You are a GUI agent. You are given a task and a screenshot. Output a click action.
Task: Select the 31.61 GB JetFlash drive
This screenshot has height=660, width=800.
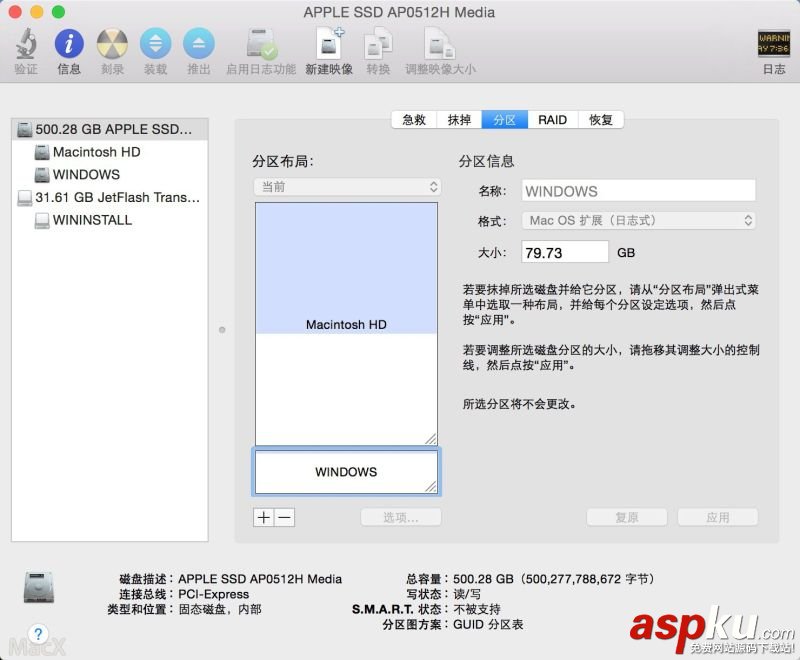pyautogui.click(x=110, y=197)
